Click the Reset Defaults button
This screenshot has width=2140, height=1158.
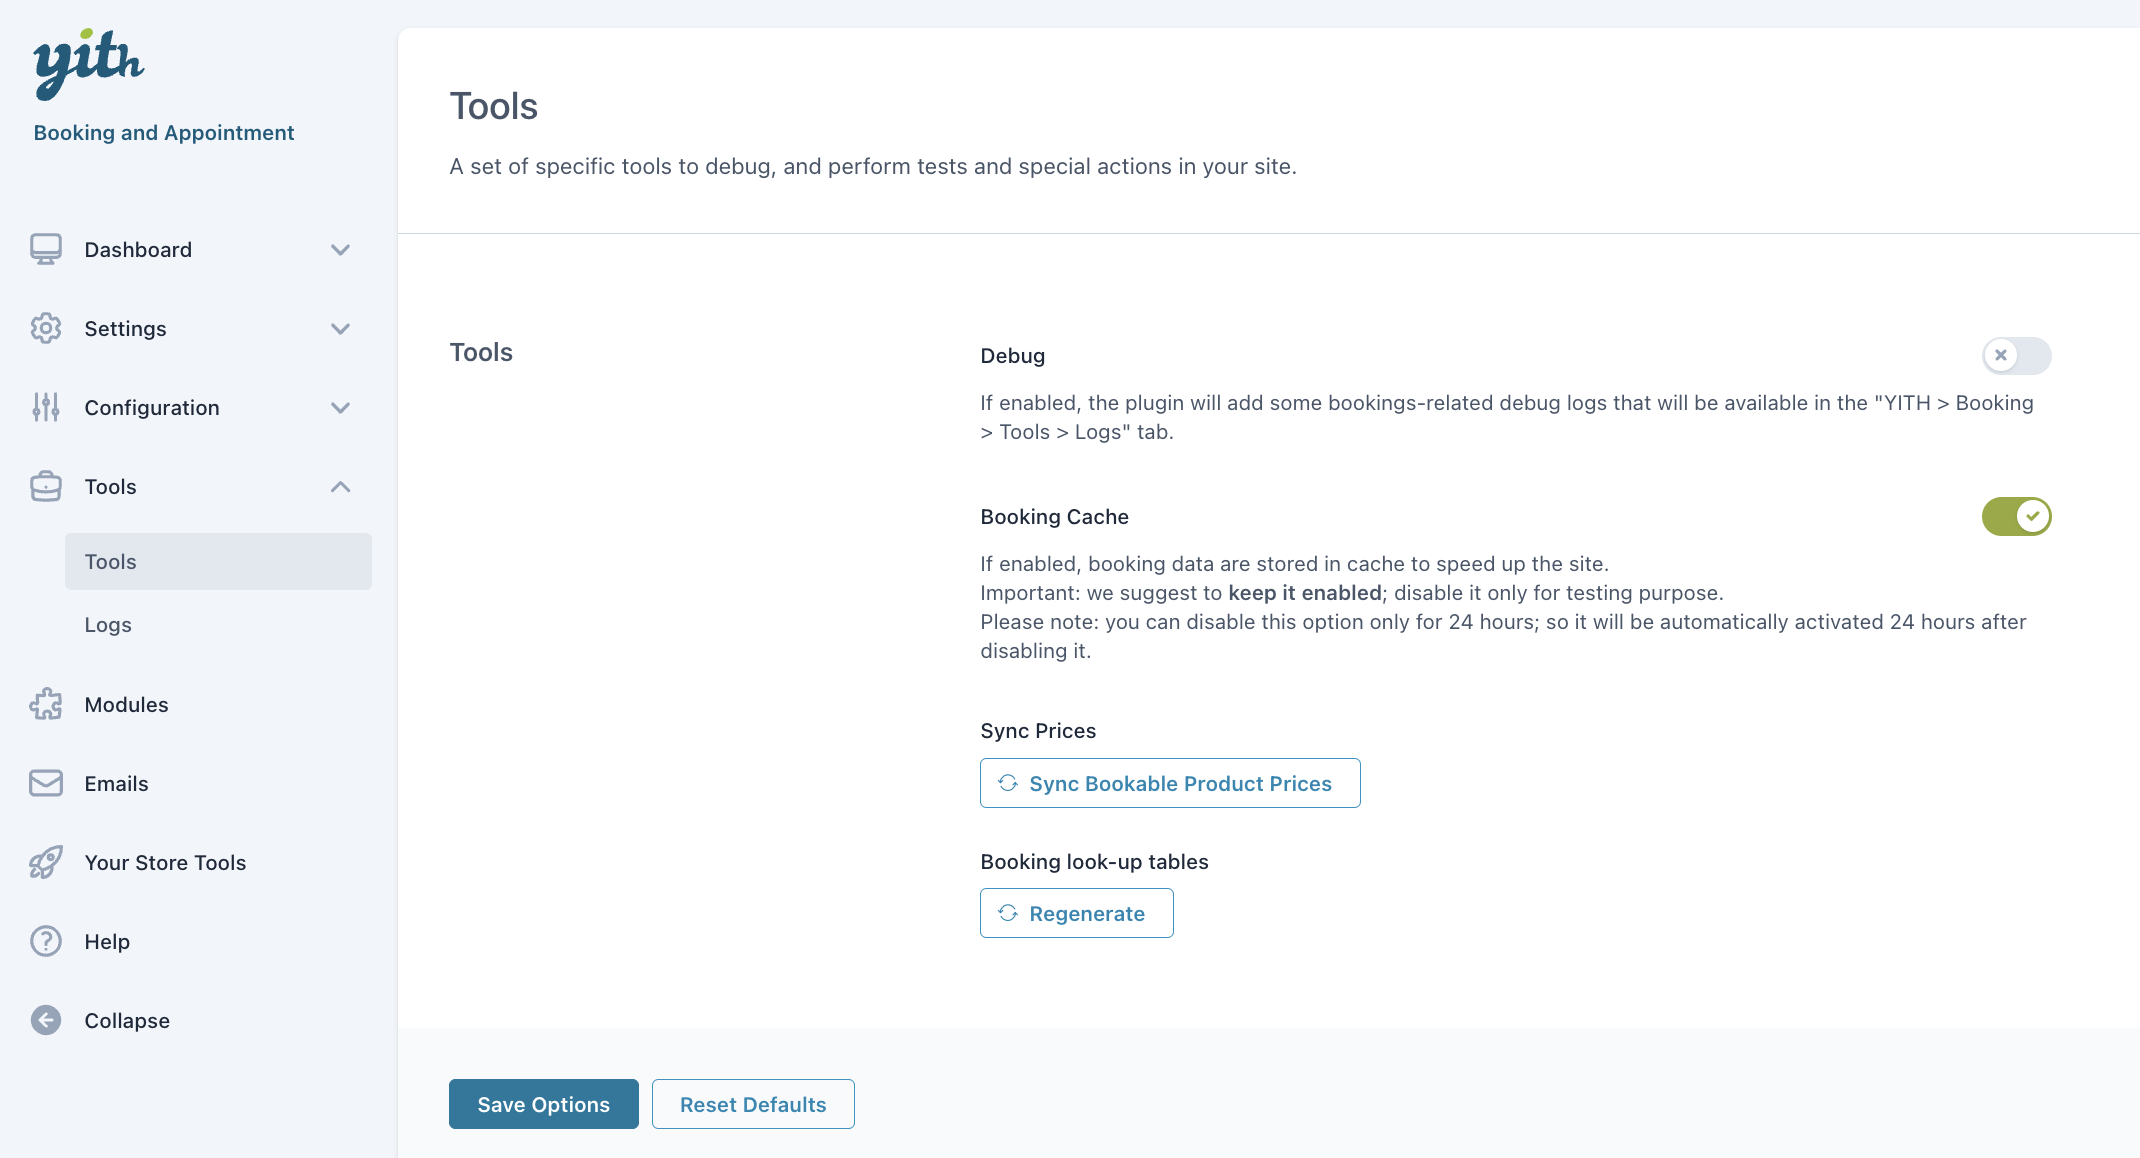(753, 1104)
